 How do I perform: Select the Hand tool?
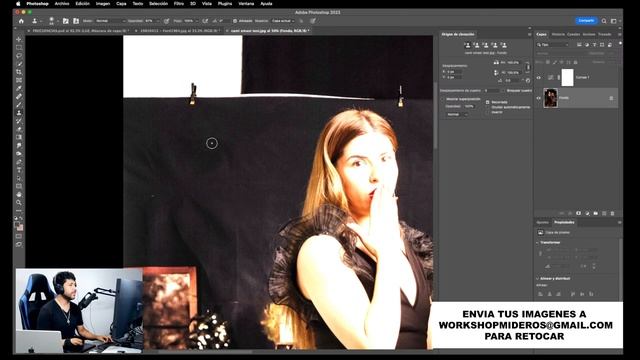pyautogui.click(x=19, y=194)
